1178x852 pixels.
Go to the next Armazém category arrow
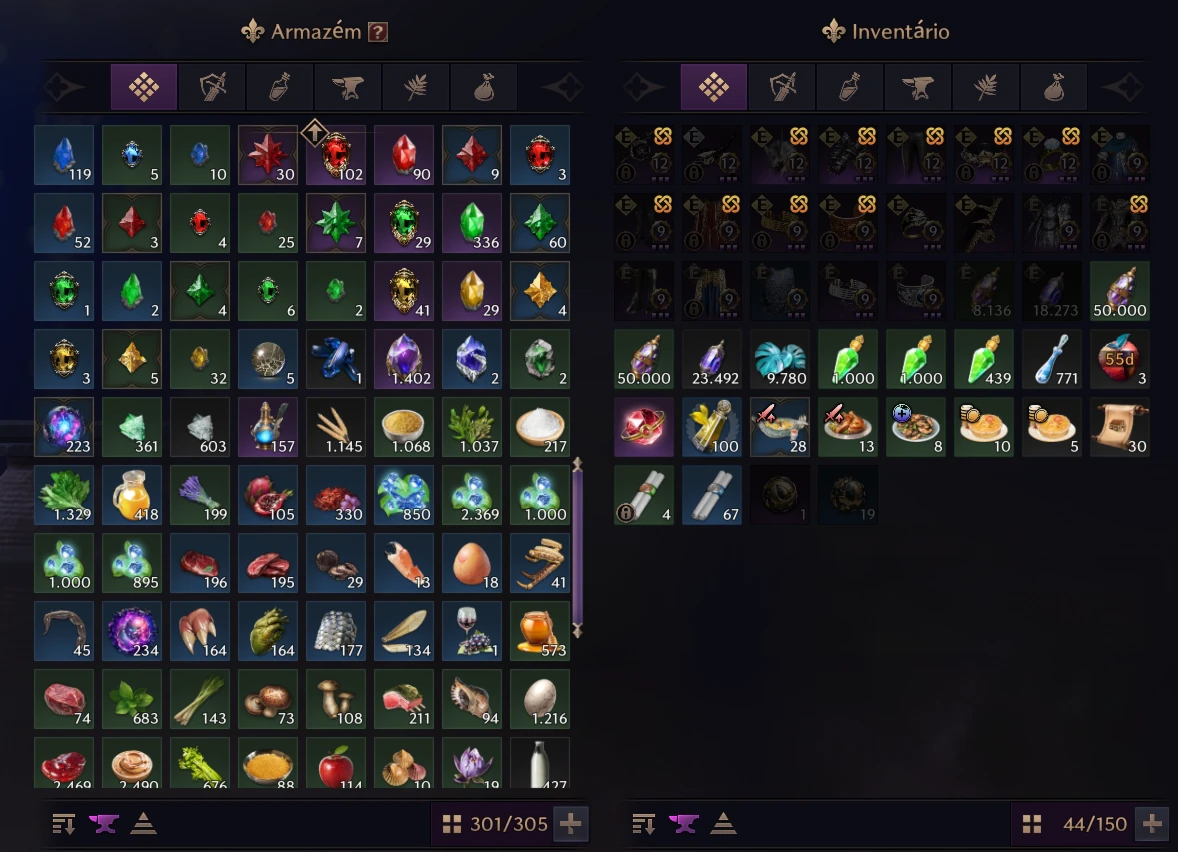563,87
